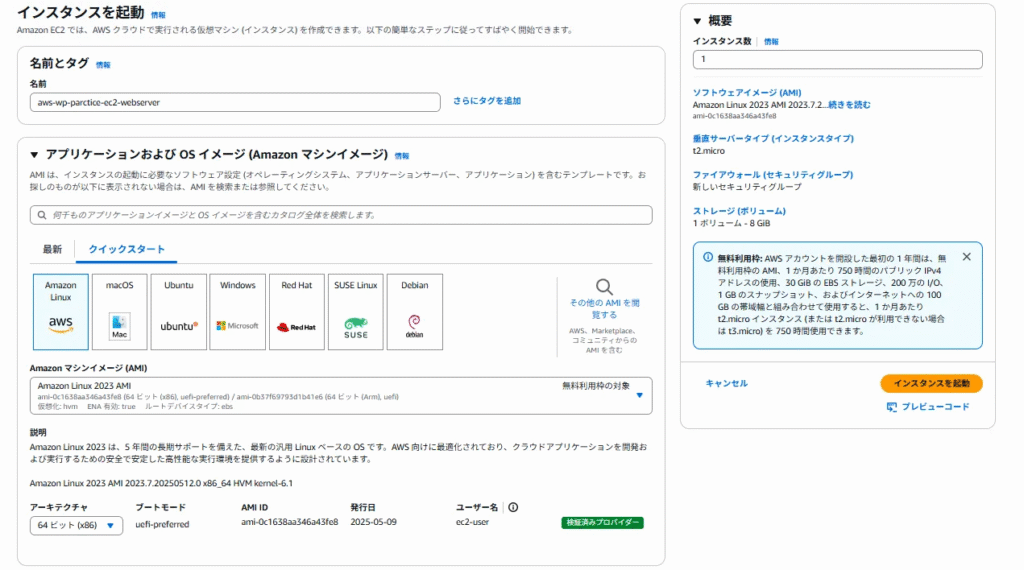Click 情報 link beside インスタンスを起動 heading
This screenshot has height=570, width=1024.
click(x=158, y=15)
